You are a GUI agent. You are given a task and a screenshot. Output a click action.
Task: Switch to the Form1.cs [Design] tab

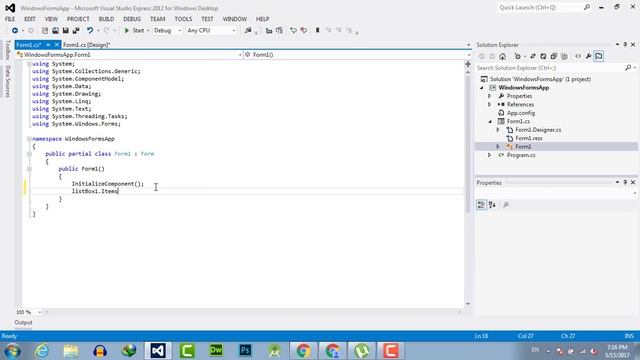pyautogui.click(x=87, y=45)
